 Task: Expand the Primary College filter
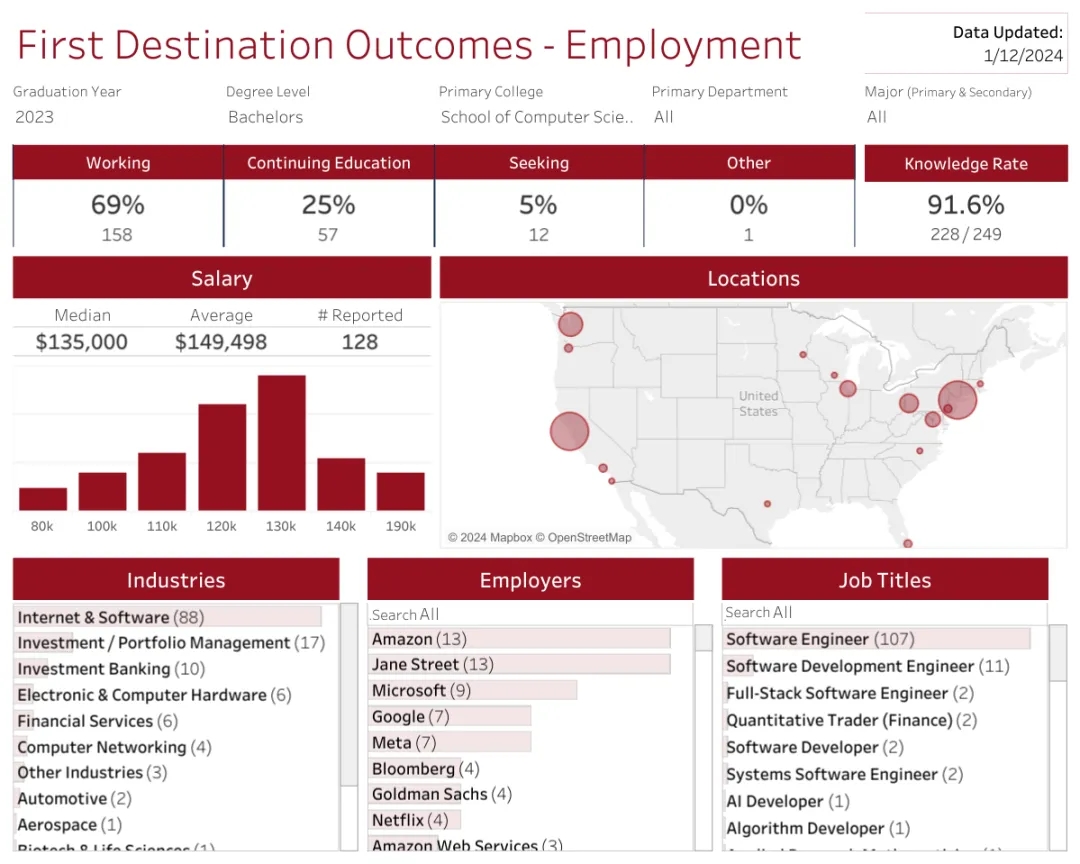point(537,117)
